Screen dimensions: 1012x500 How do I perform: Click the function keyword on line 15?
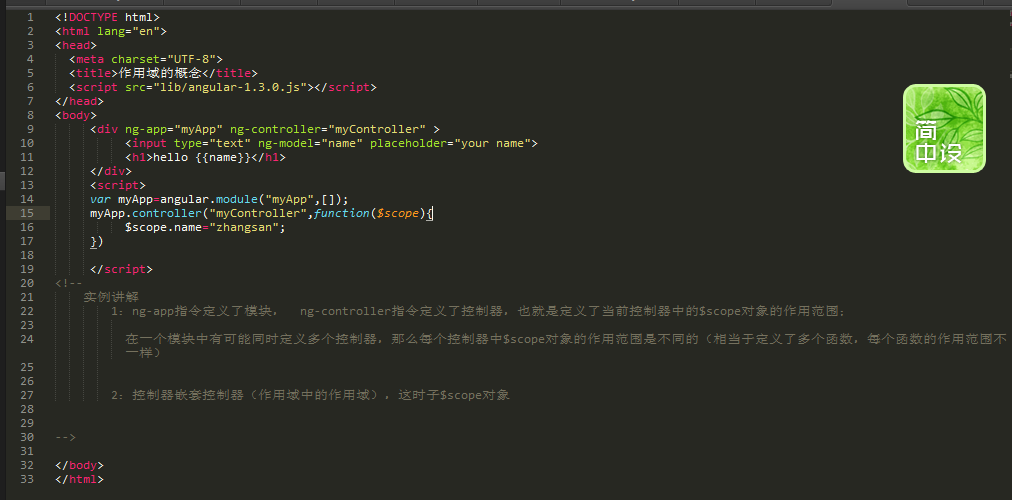pyautogui.click(x=341, y=213)
